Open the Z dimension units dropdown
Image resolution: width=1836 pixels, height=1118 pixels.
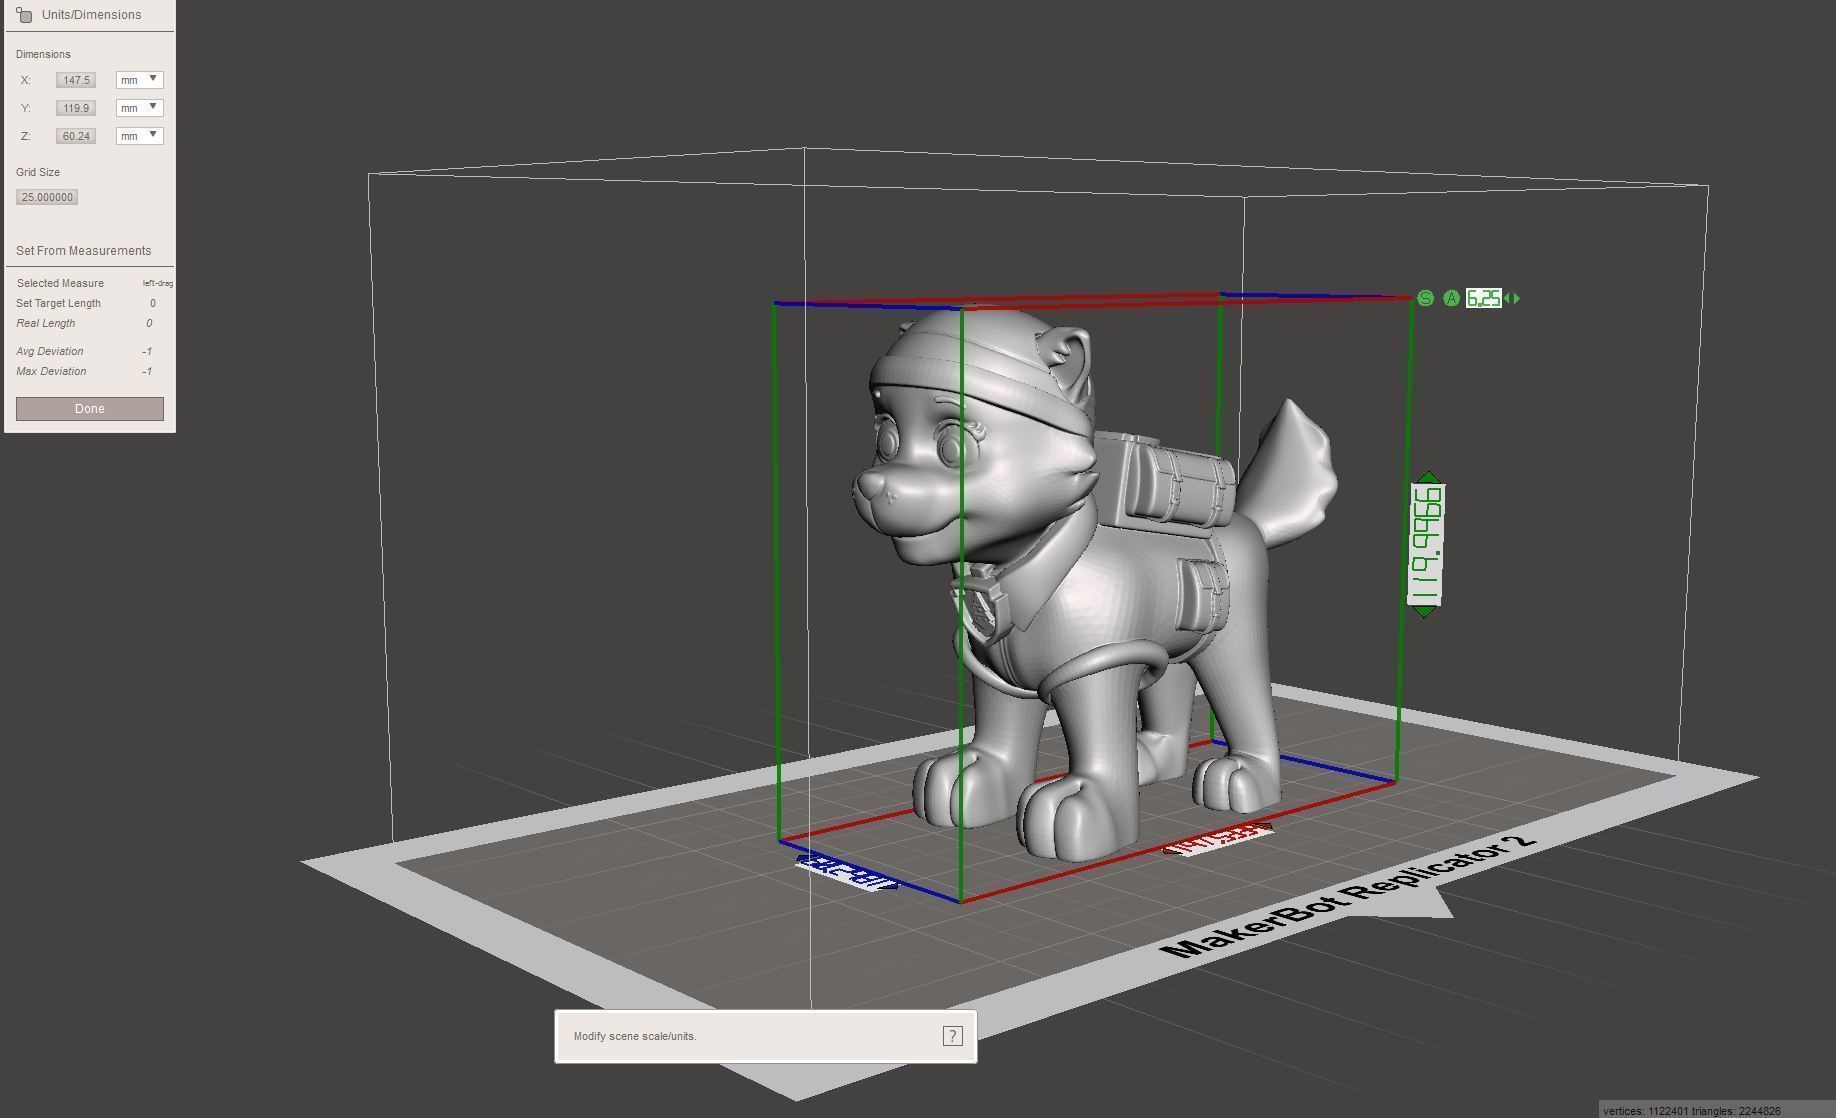[x=139, y=136]
